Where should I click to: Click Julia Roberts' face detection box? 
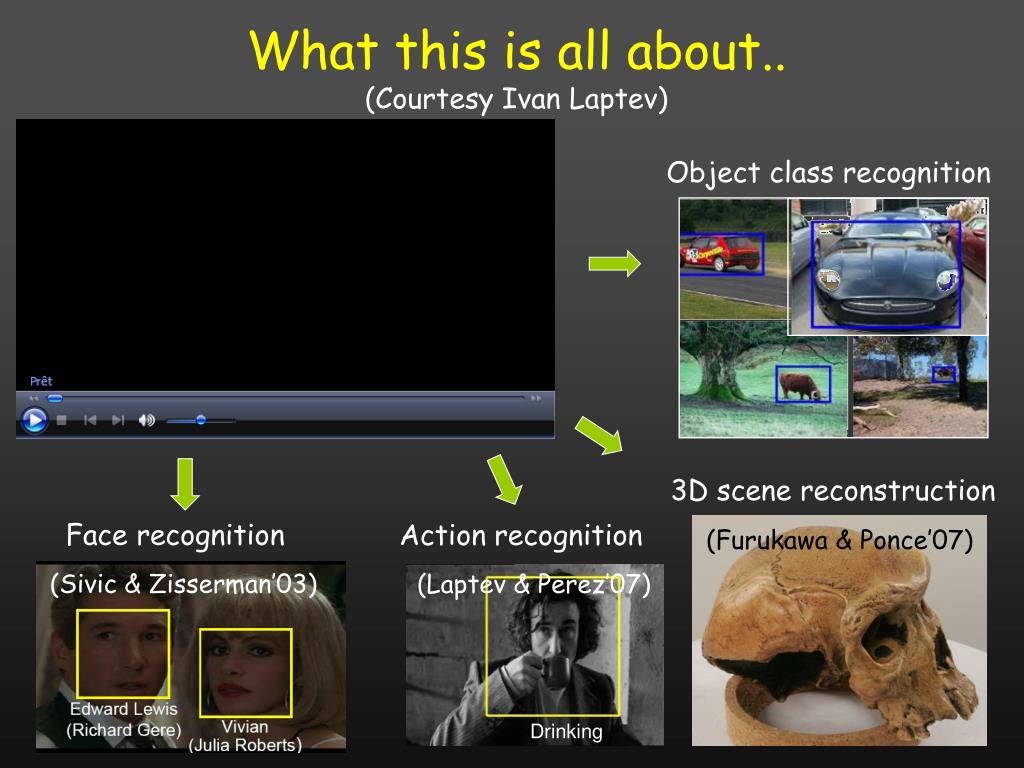coord(246,673)
